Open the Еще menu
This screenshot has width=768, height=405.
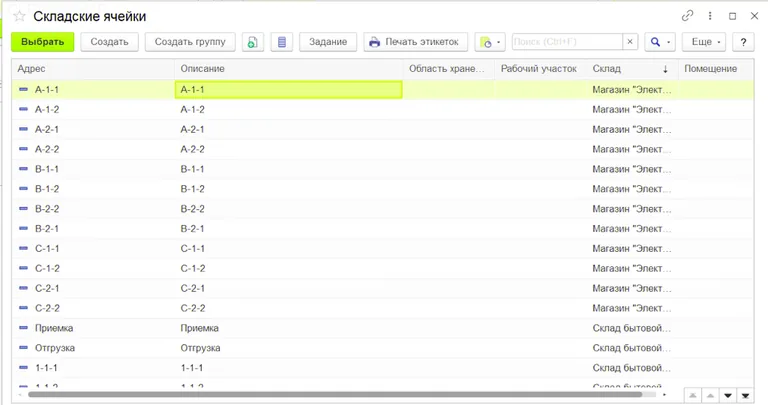tap(704, 42)
